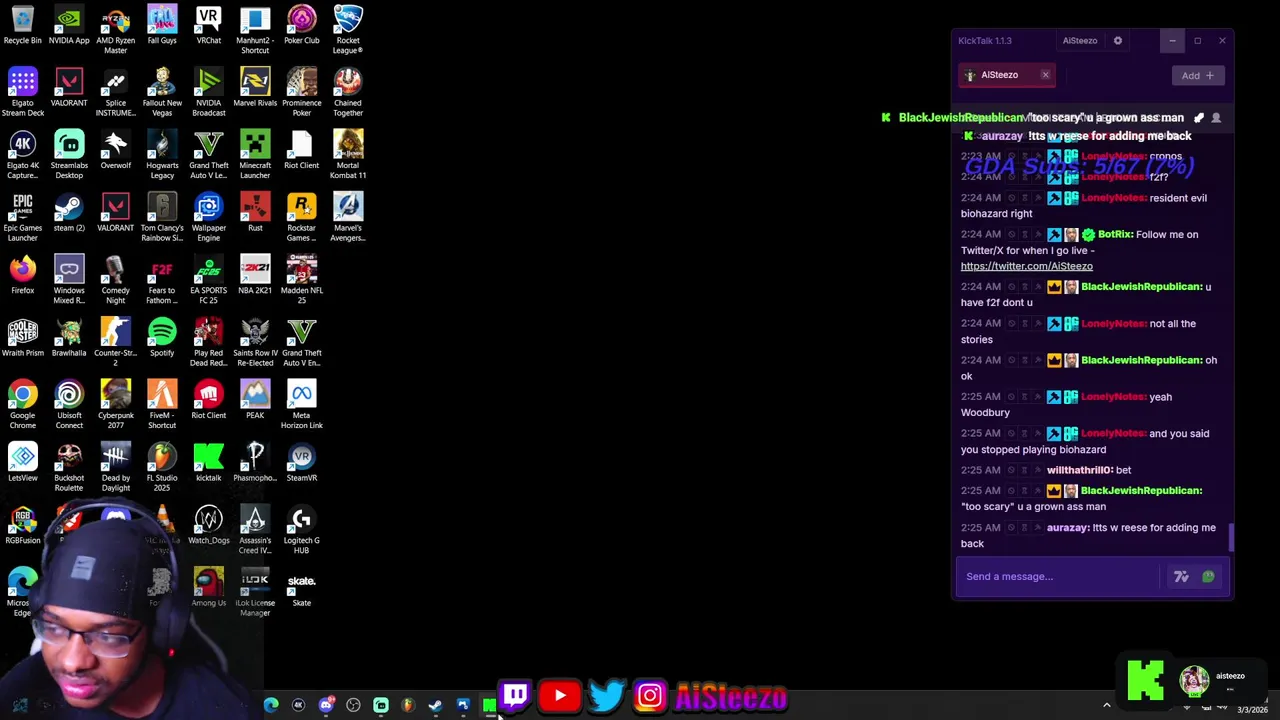
Task: Launch Firefox from desktop
Action: [22, 276]
